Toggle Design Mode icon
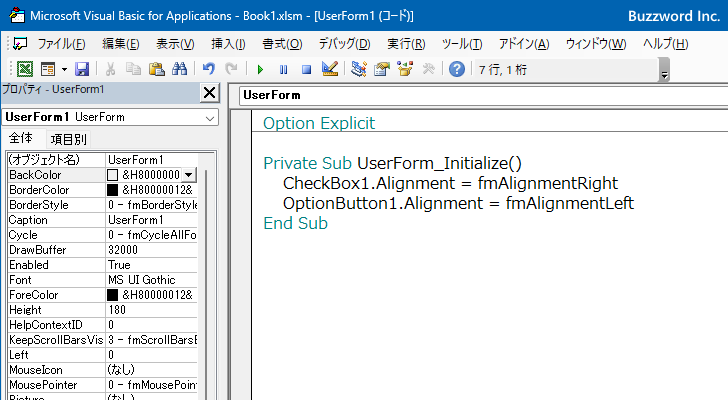Screen dimensions: 728x400 [330, 69]
